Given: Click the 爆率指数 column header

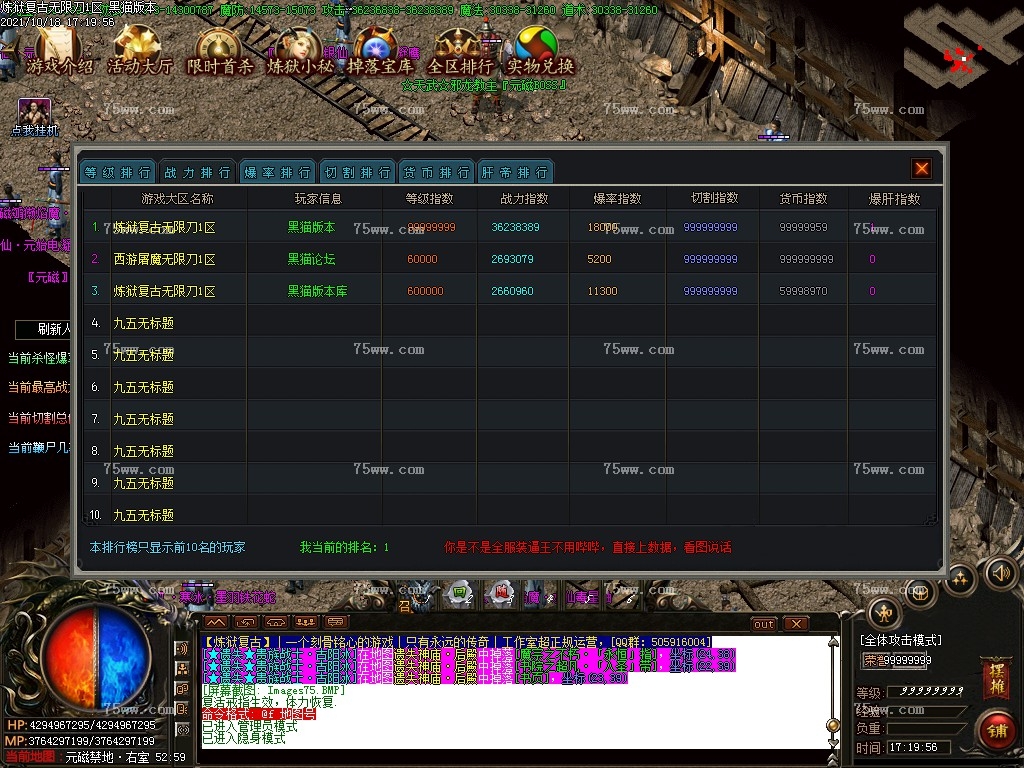Looking at the screenshot, I should [617, 199].
